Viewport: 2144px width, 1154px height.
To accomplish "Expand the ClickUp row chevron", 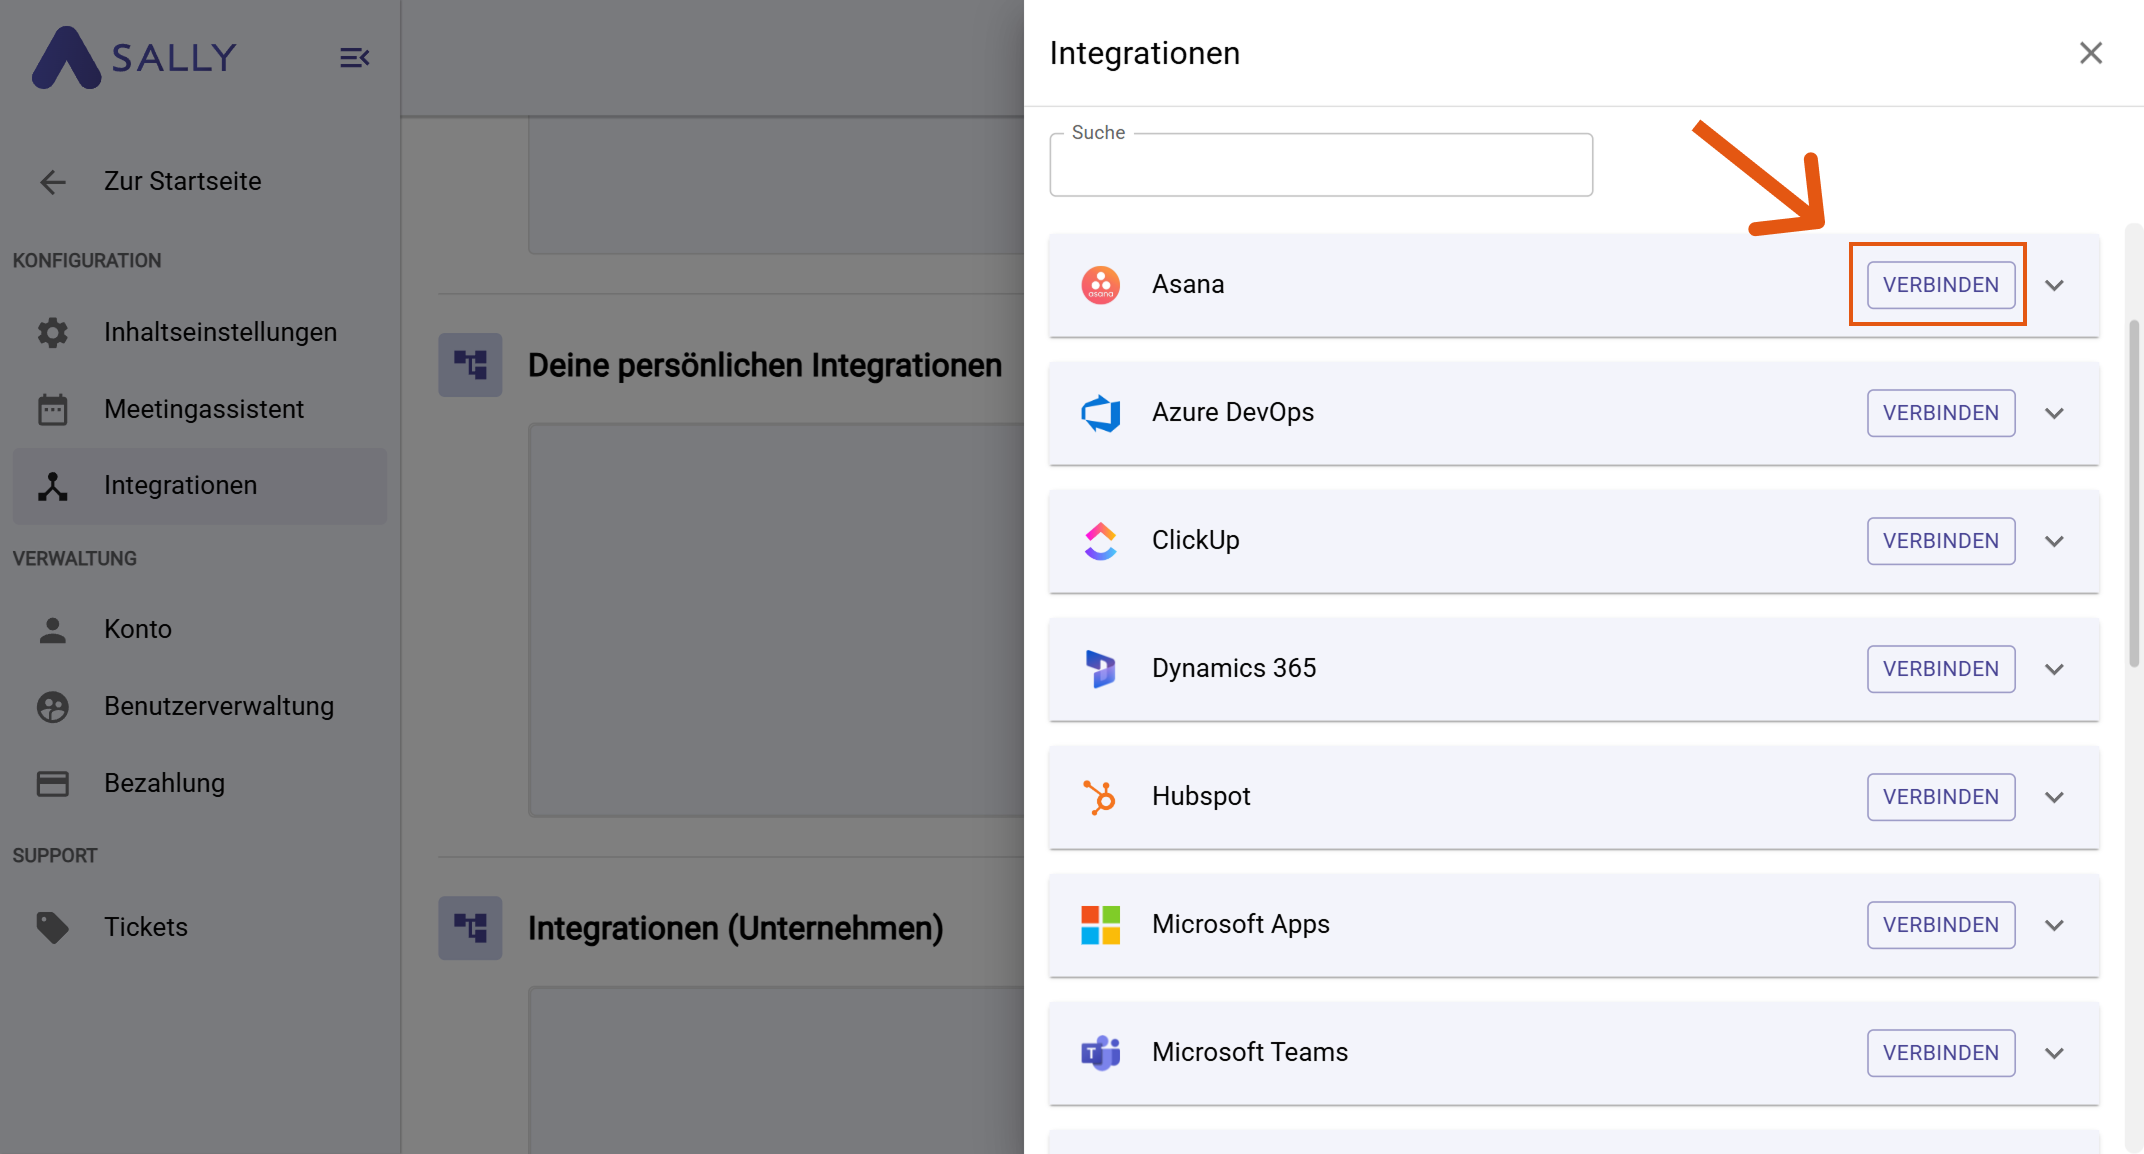I will click(2055, 541).
